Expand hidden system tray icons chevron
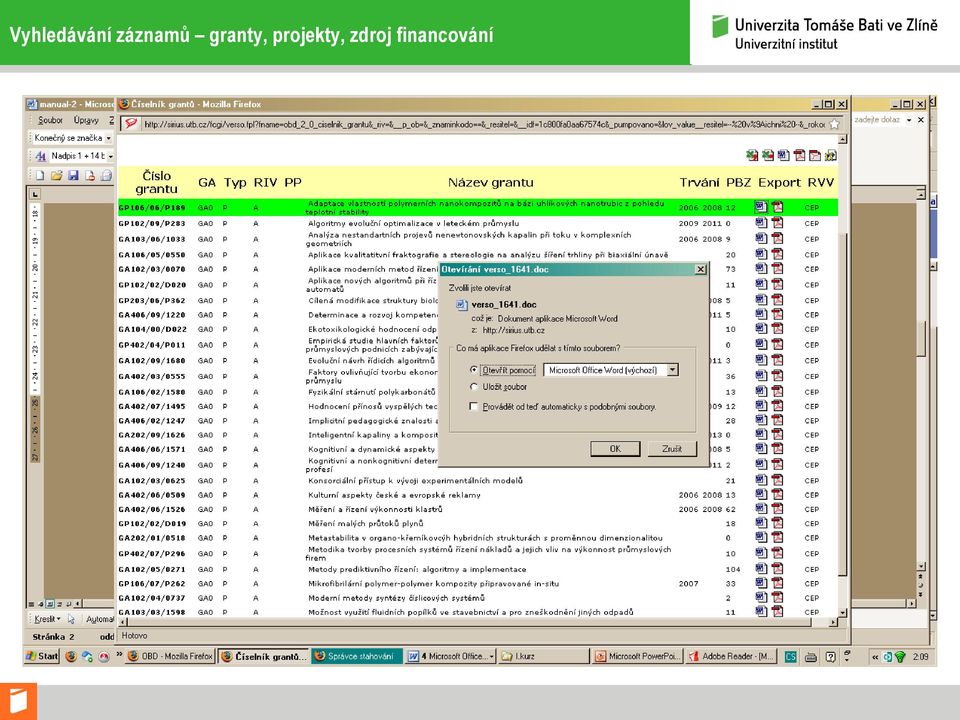Viewport: 960px width, 720px height. pos(876,656)
